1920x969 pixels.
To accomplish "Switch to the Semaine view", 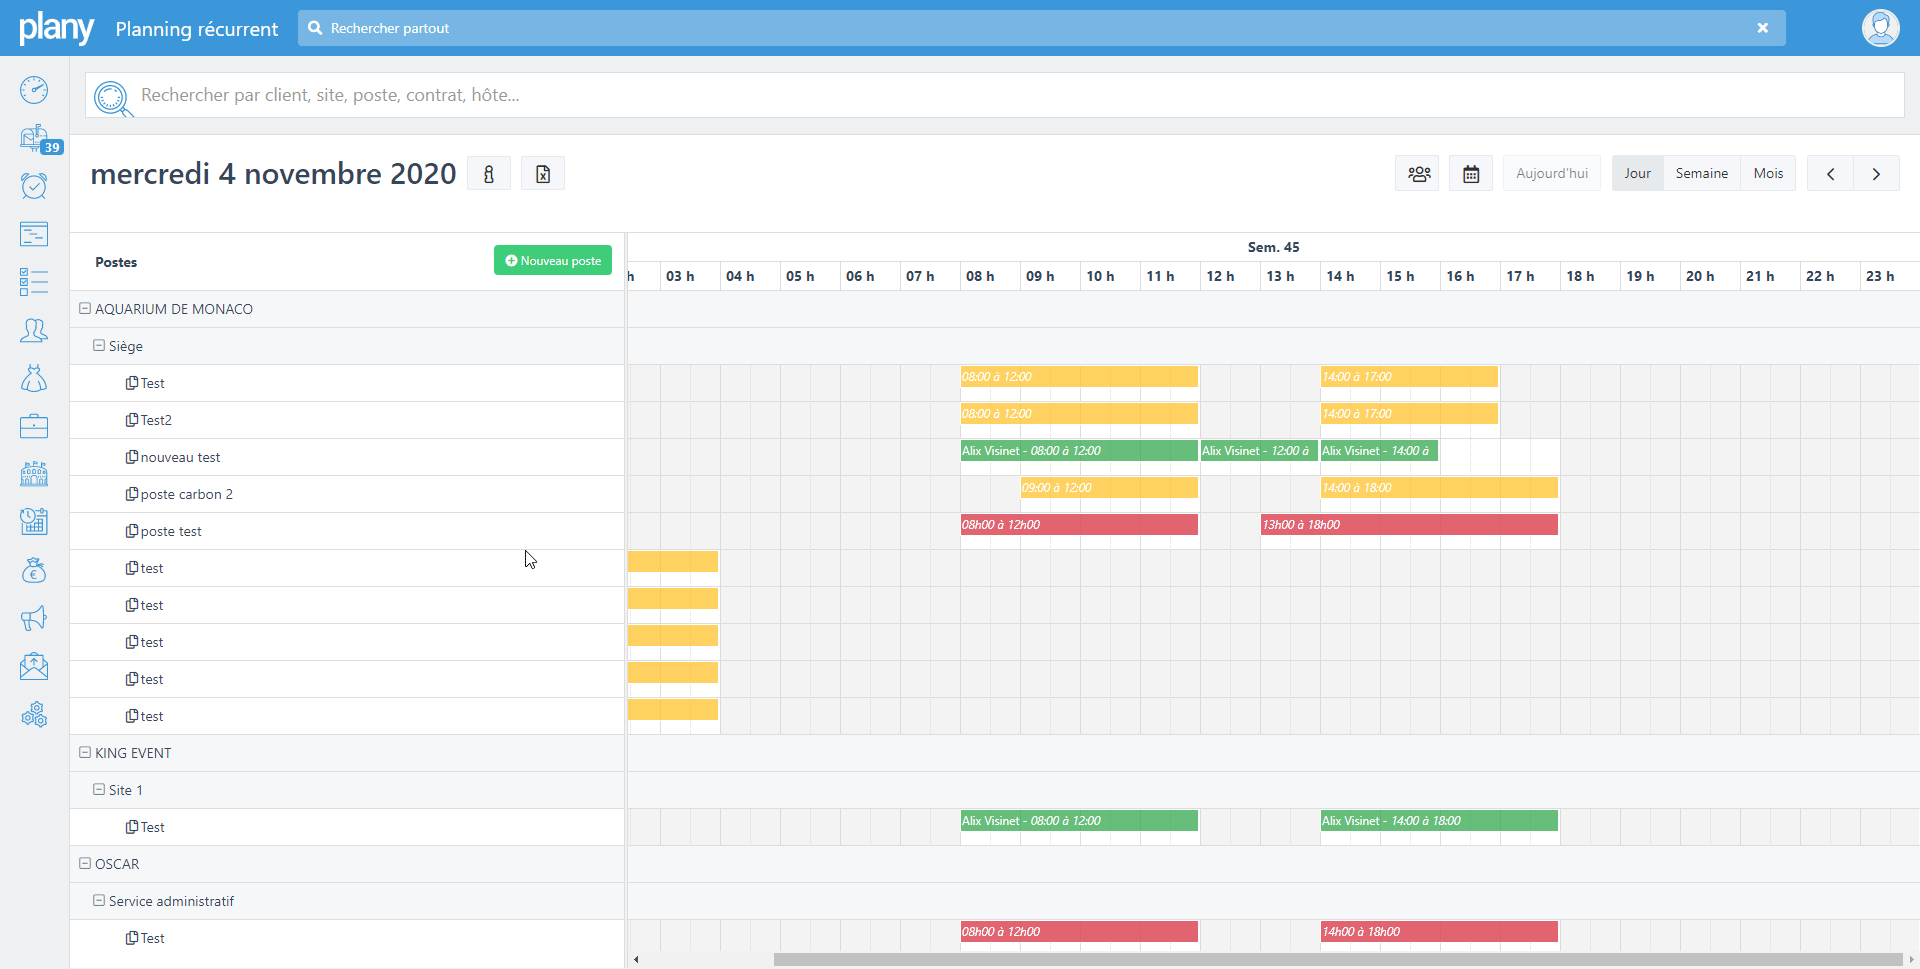I will coord(1701,174).
